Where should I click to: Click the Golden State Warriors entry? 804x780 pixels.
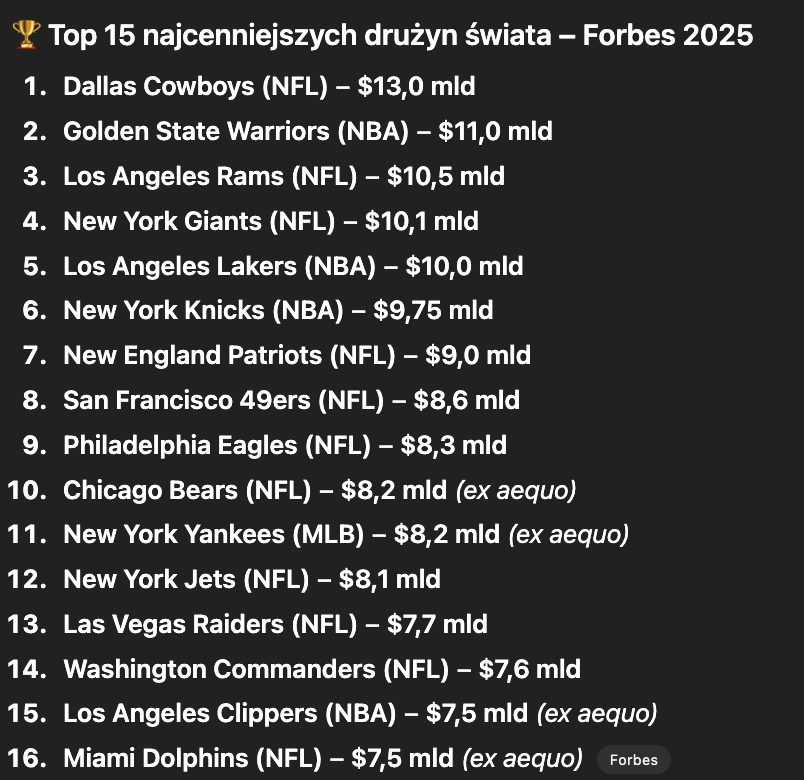(x=307, y=131)
